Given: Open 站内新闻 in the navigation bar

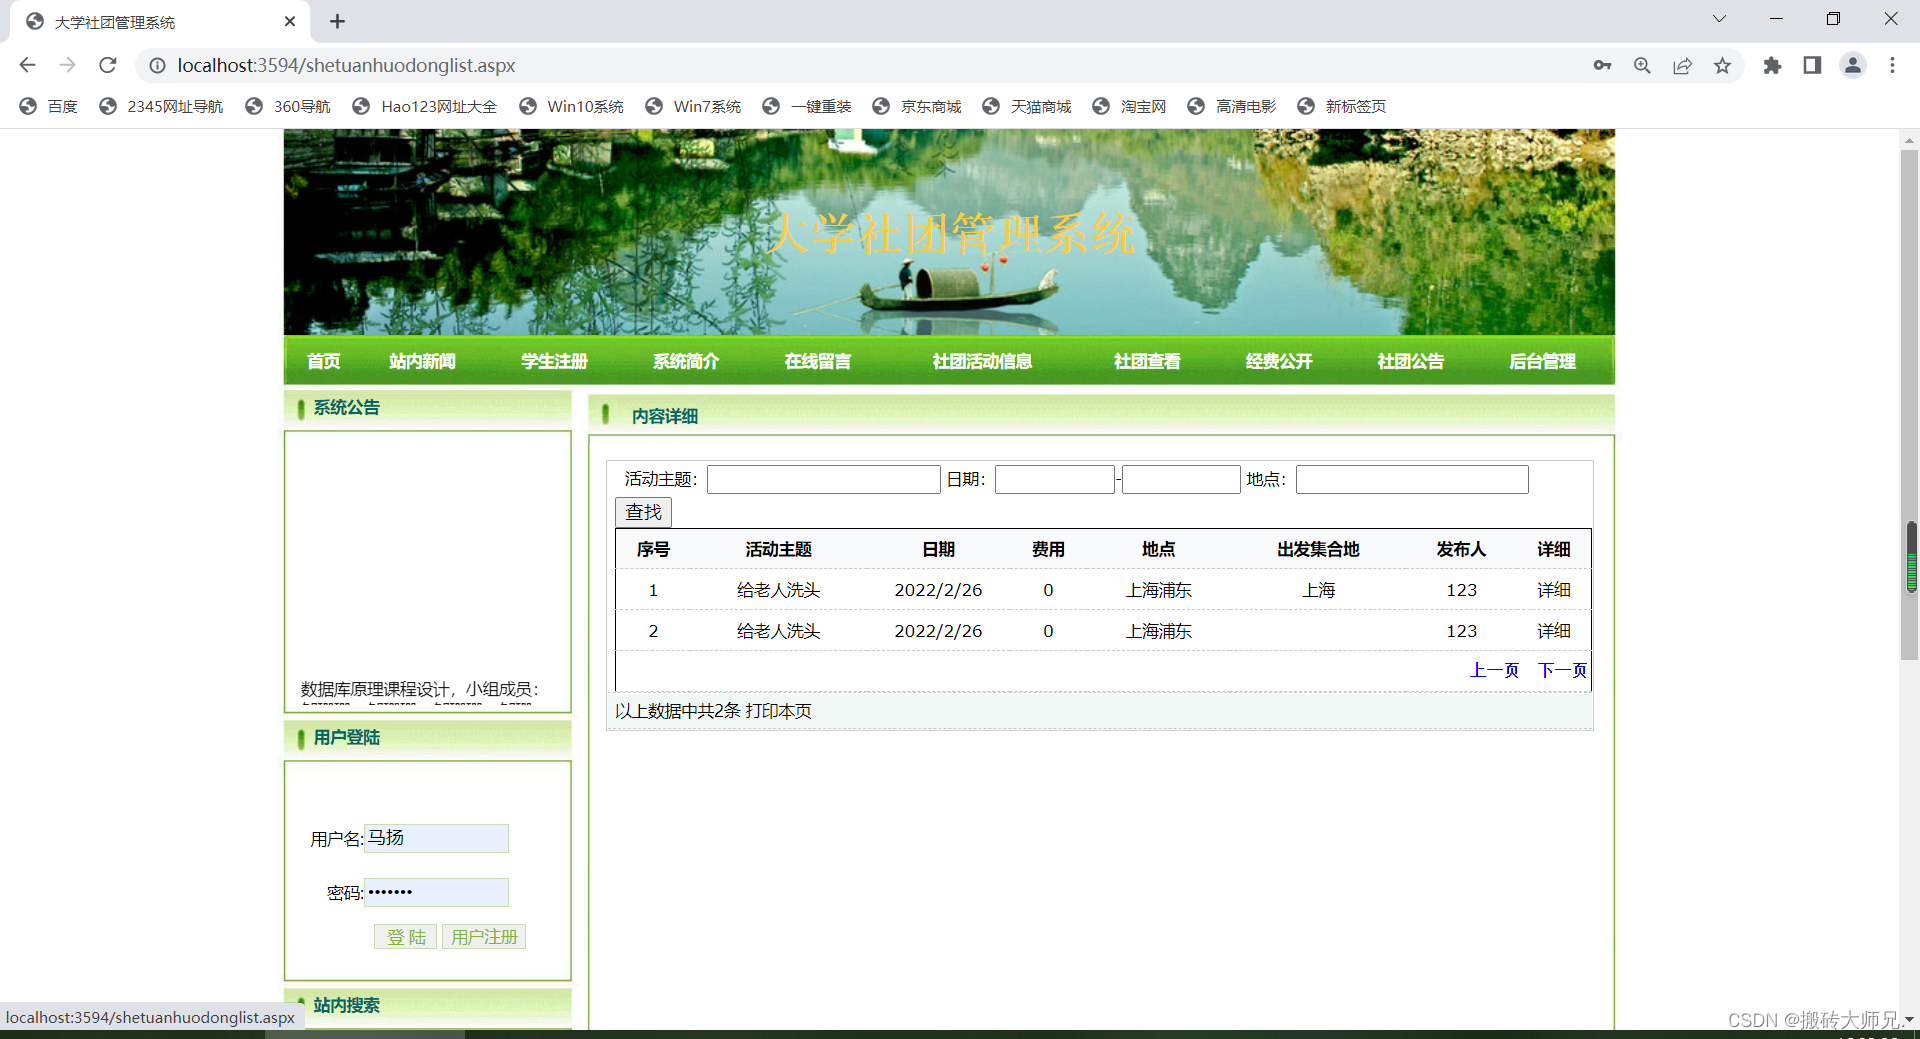Looking at the screenshot, I should coord(422,361).
